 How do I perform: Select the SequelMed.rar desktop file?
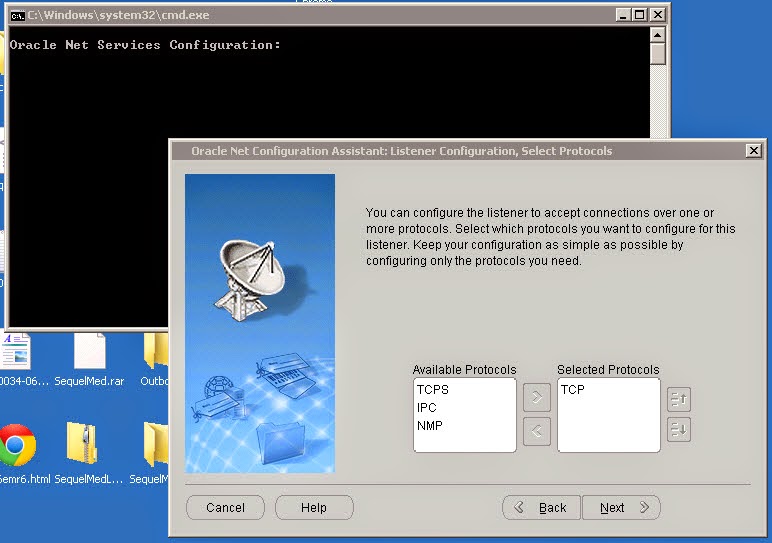point(89,358)
